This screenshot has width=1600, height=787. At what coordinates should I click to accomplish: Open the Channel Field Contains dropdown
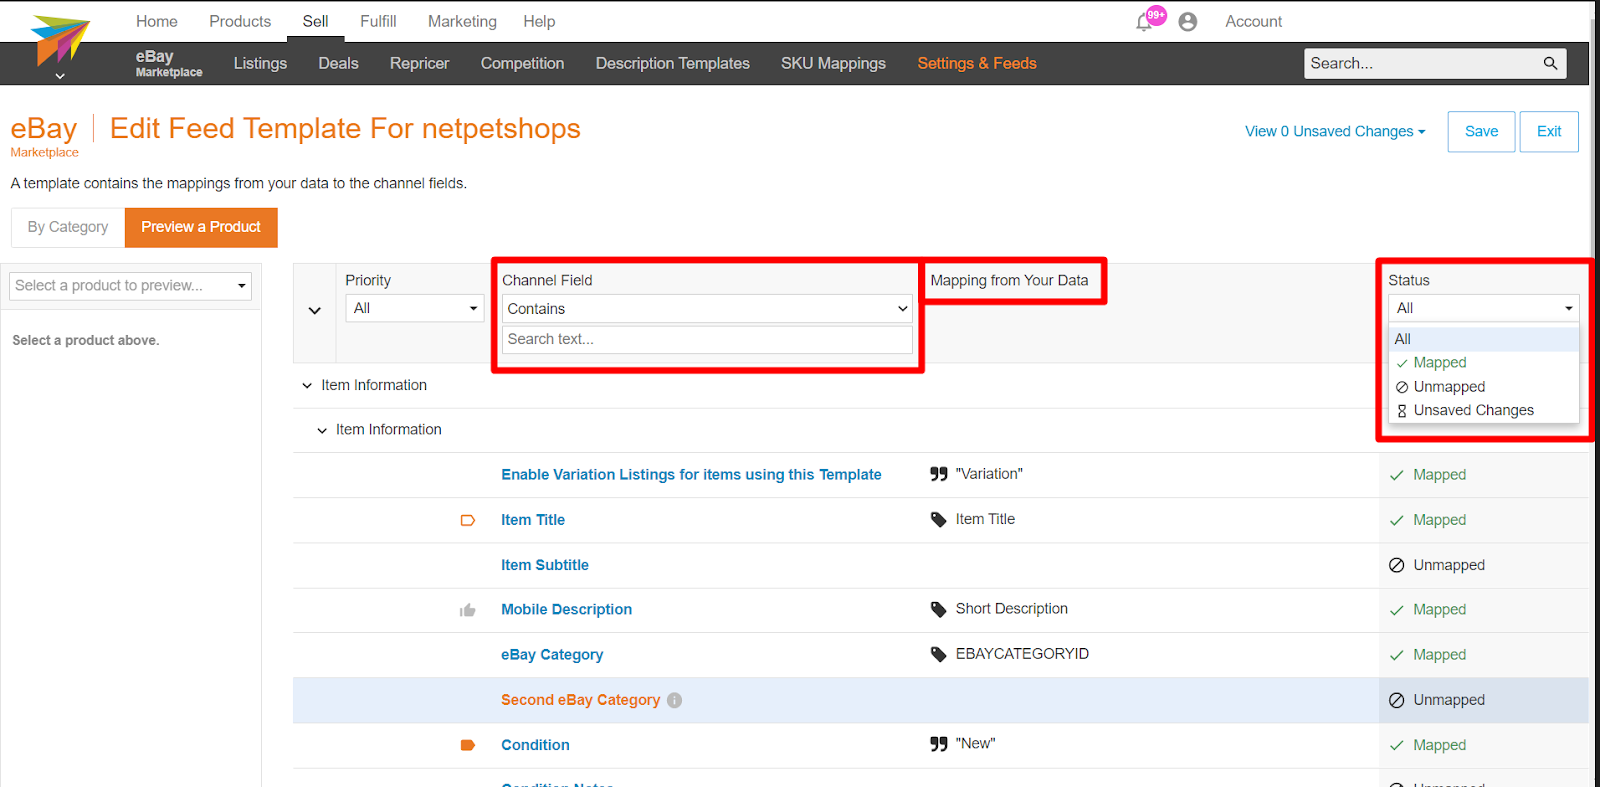(x=707, y=309)
